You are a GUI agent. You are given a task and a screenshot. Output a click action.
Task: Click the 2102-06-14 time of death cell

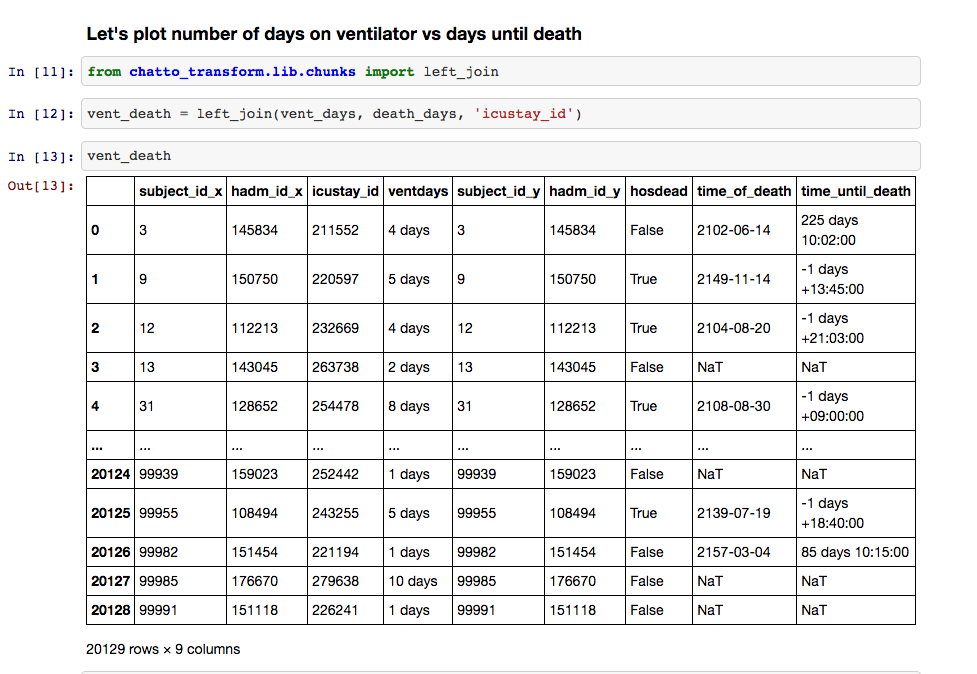(734, 230)
